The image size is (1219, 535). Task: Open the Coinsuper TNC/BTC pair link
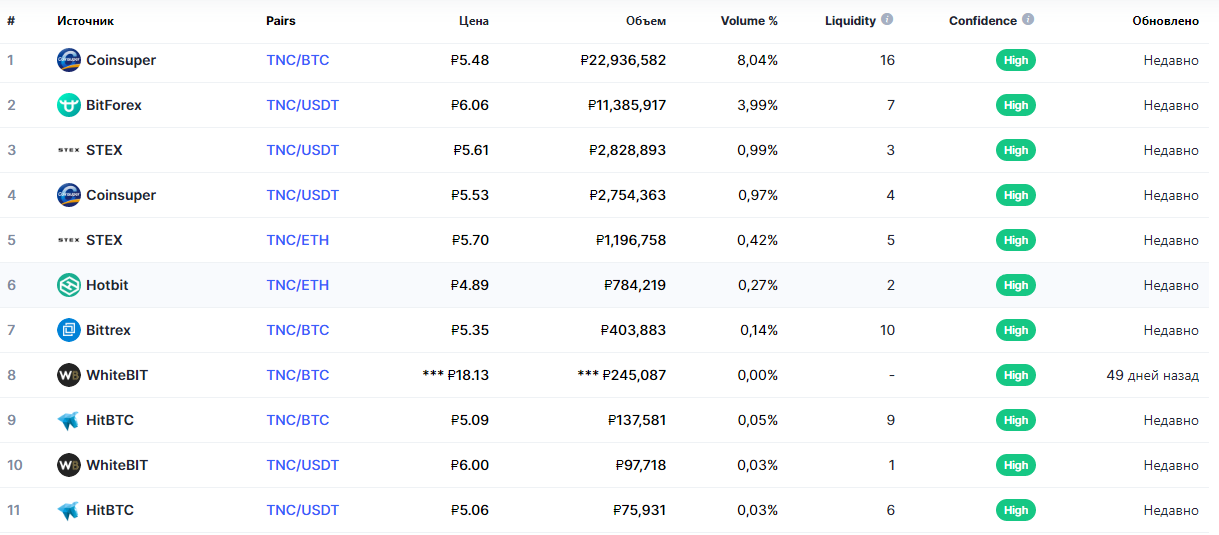pyautogui.click(x=297, y=60)
